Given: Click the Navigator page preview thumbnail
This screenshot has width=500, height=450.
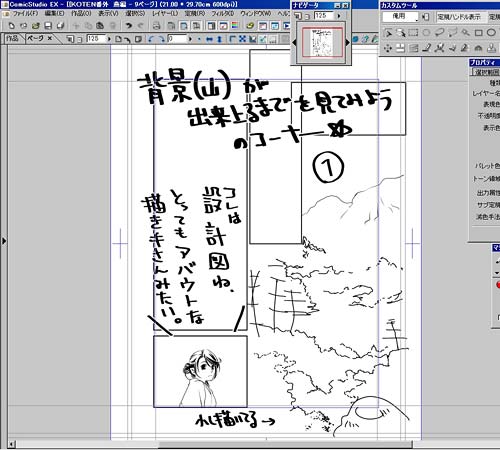Looking at the screenshot, I should 322,42.
